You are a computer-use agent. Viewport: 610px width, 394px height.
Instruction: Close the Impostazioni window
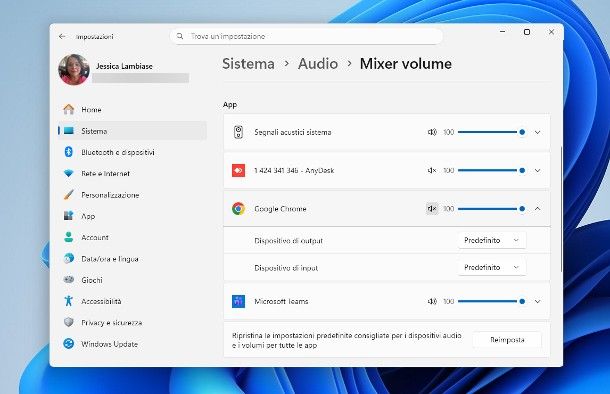point(551,32)
